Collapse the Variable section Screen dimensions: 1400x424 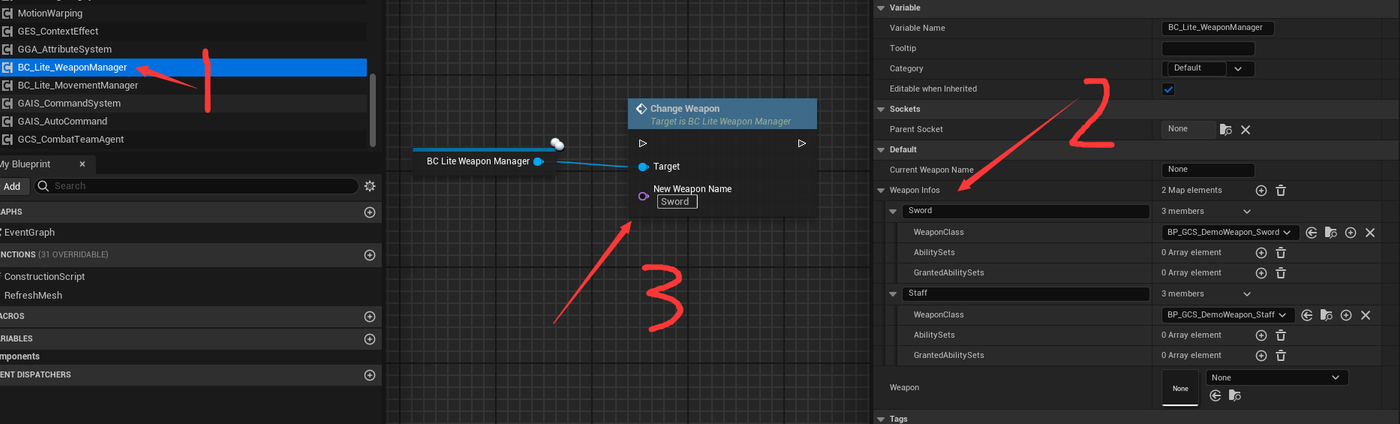881,8
